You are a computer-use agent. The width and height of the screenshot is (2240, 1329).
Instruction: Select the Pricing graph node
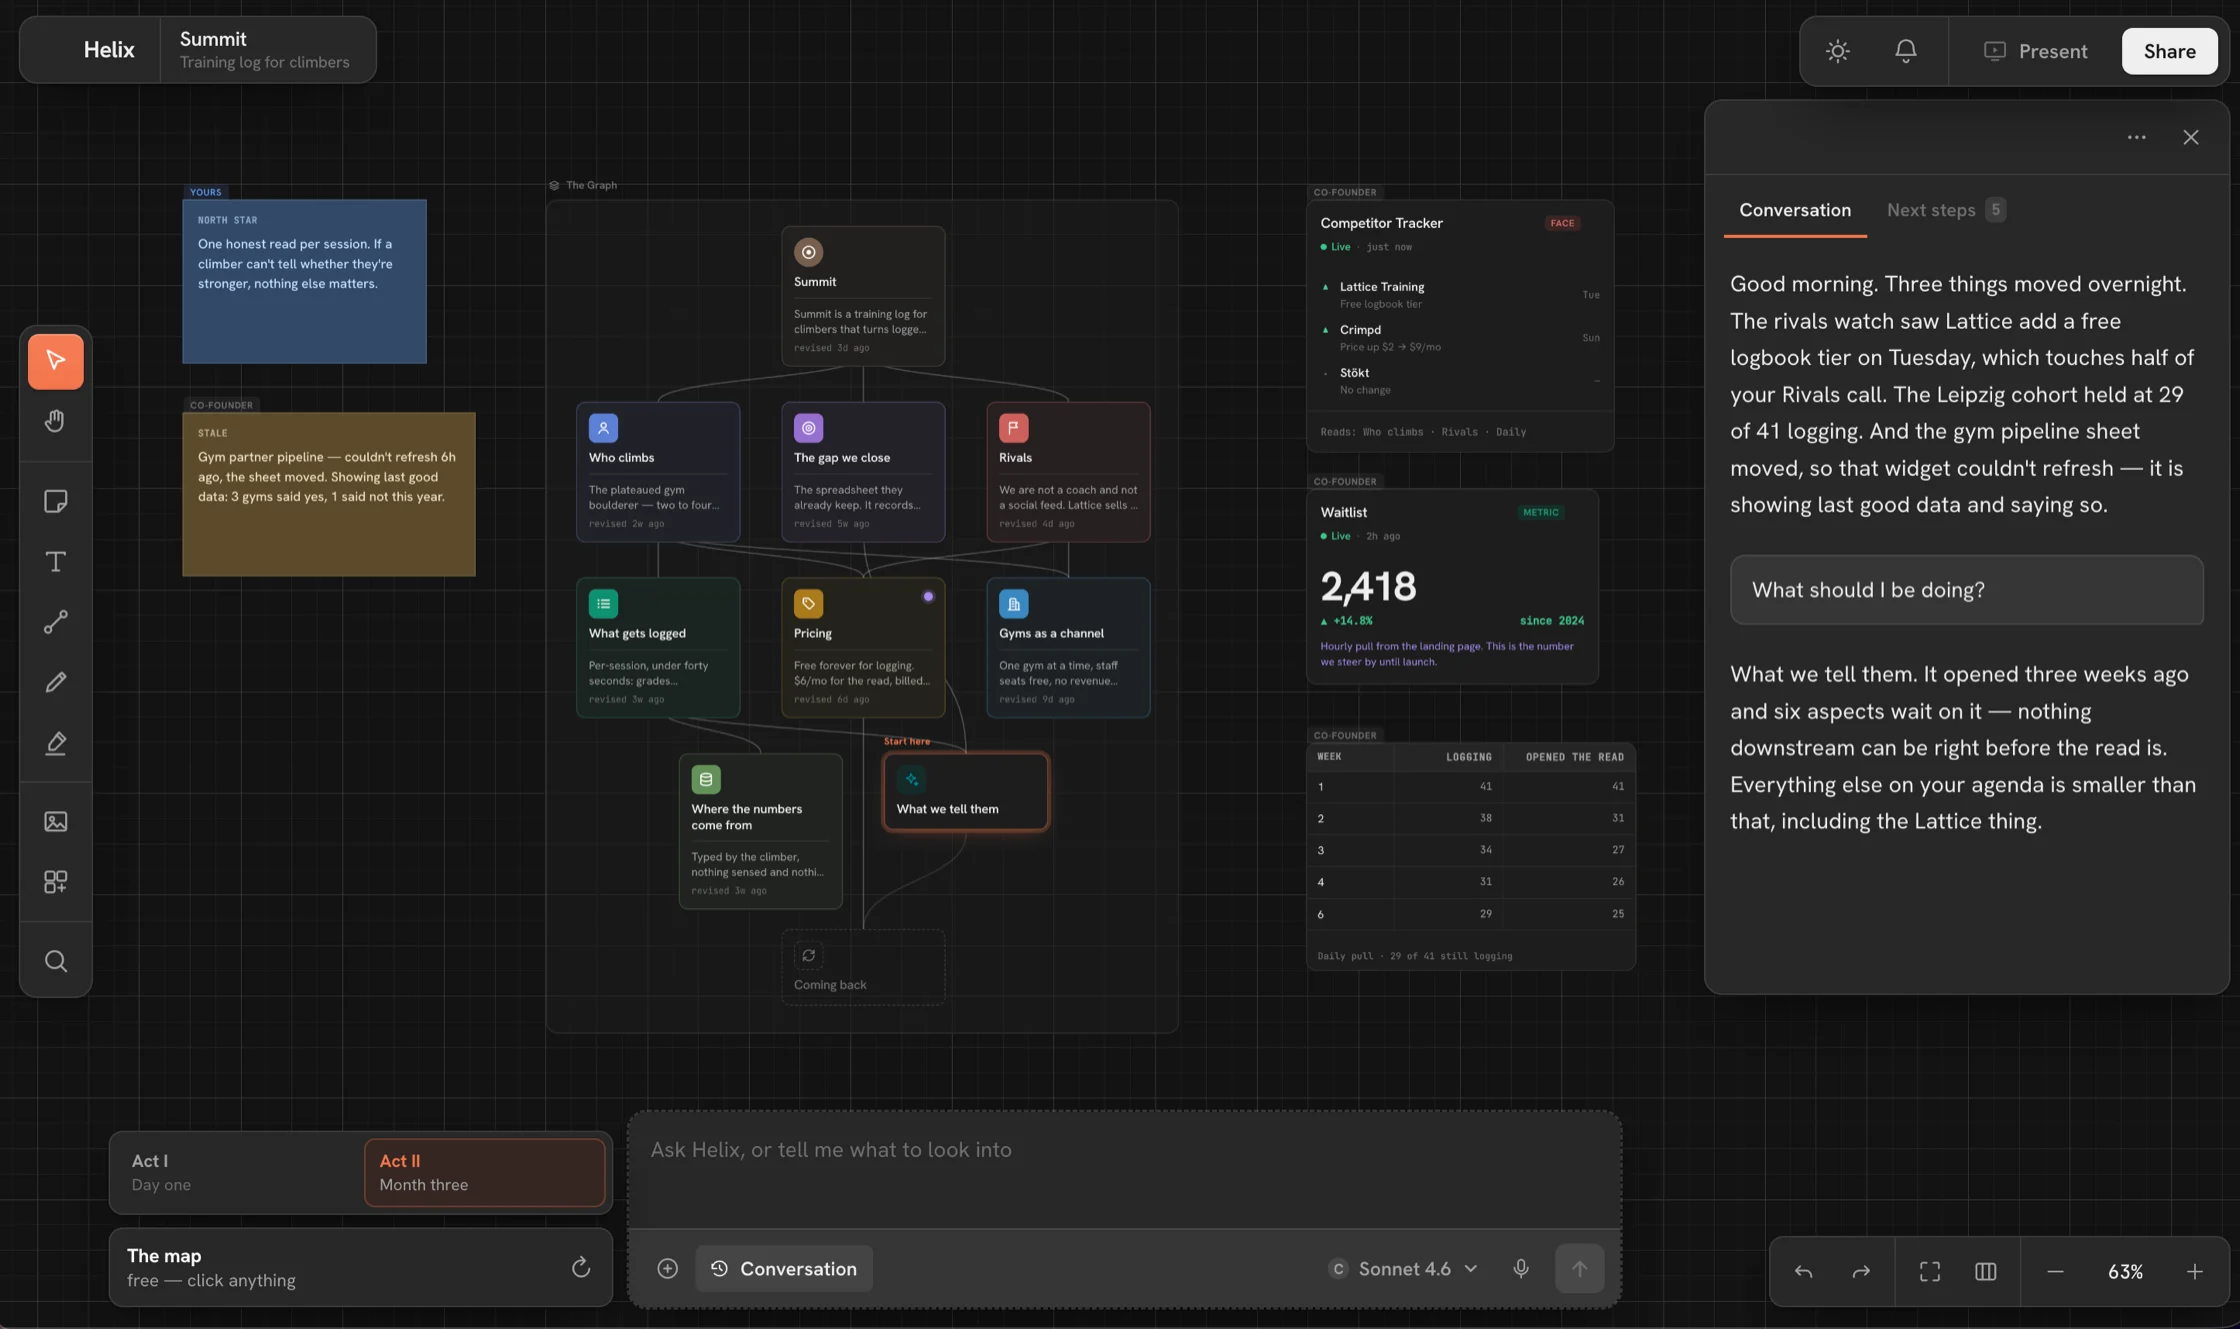[x=863, y=648]
